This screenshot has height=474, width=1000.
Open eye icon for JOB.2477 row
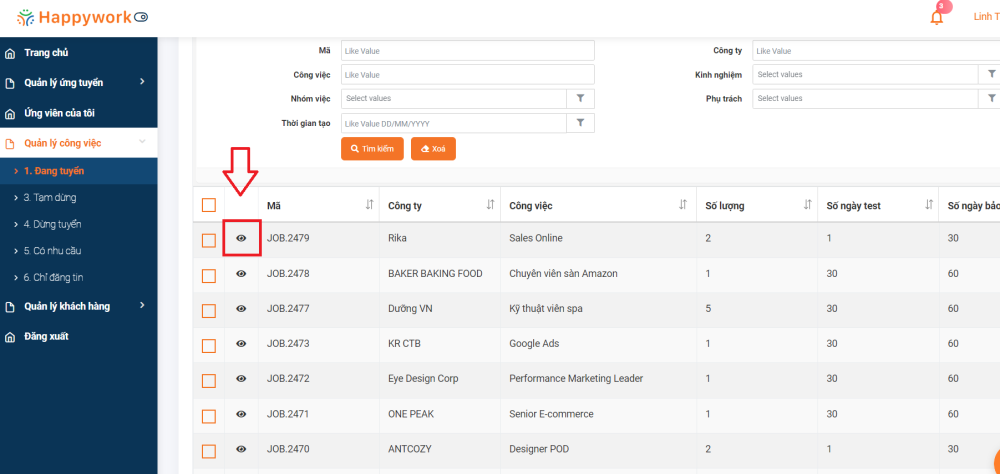tap(241, 309)
